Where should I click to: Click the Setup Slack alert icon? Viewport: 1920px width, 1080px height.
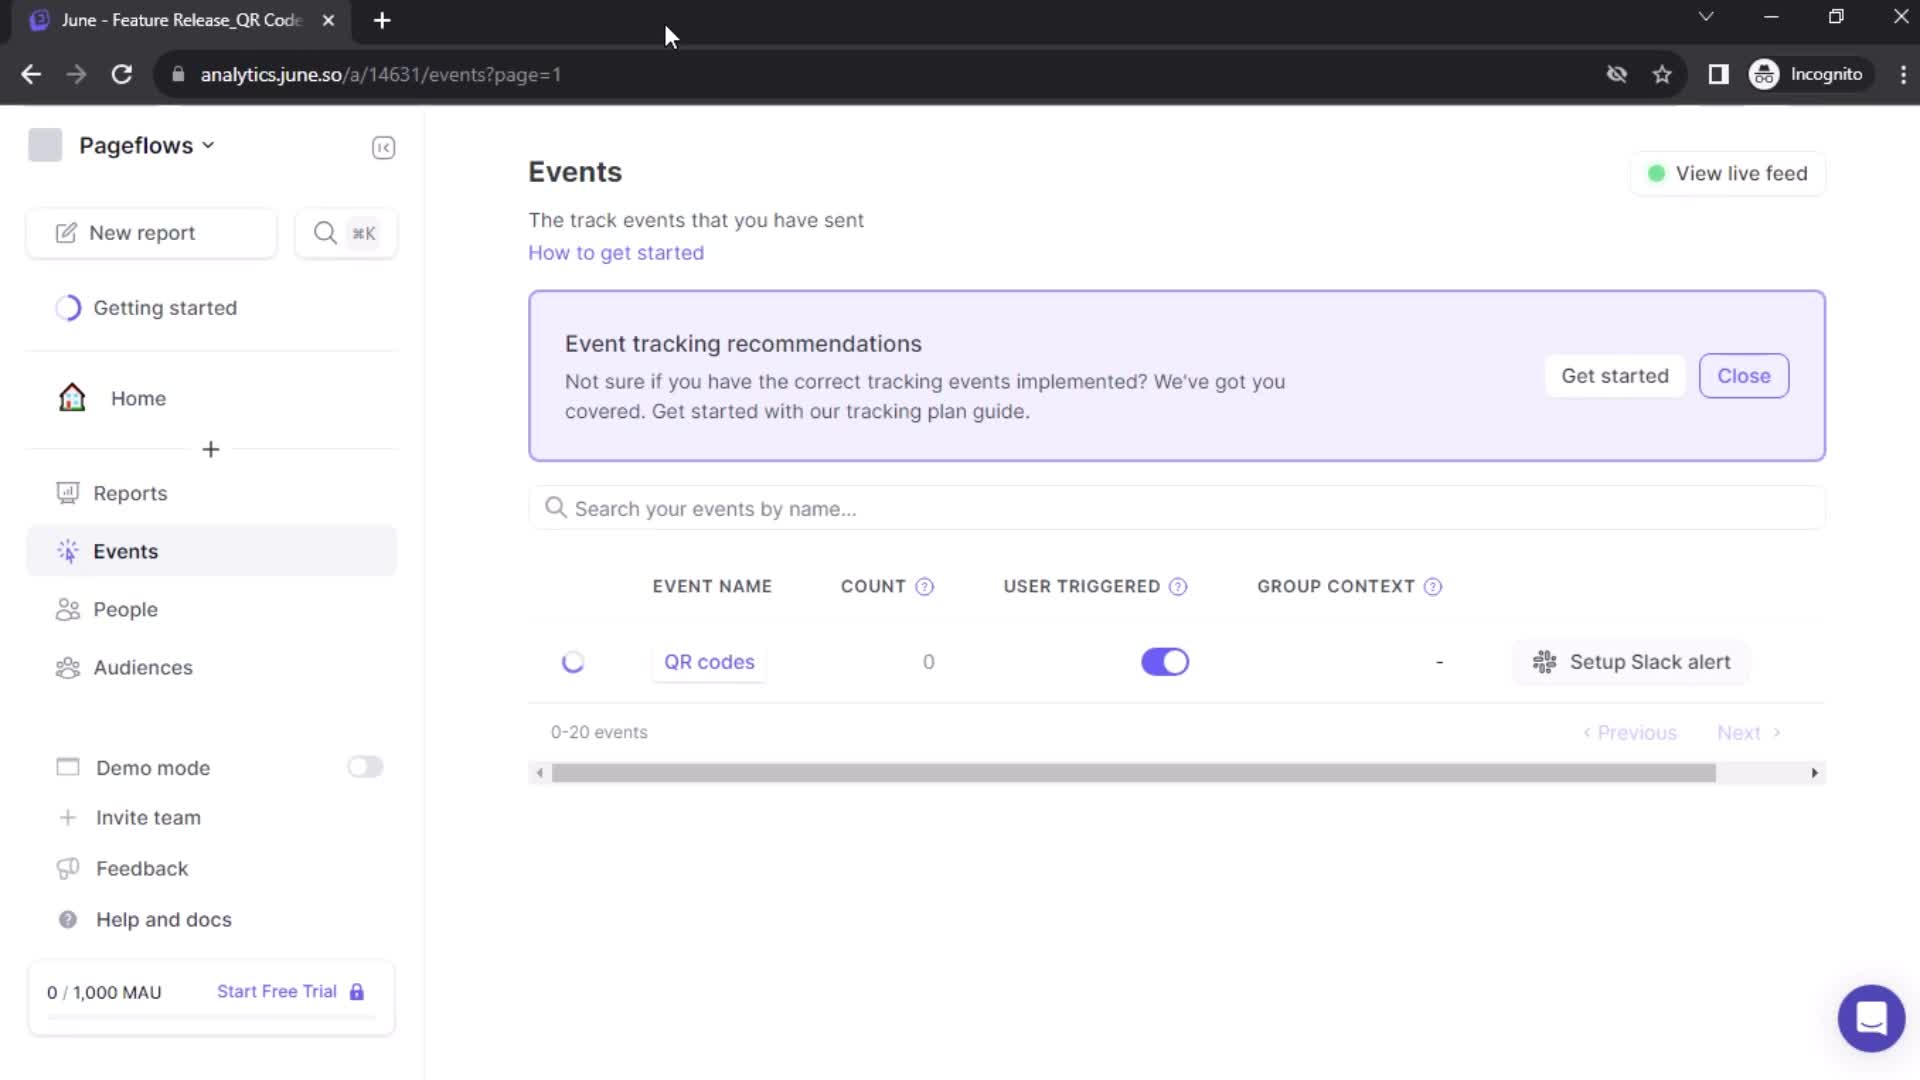tap(1545, 662)
